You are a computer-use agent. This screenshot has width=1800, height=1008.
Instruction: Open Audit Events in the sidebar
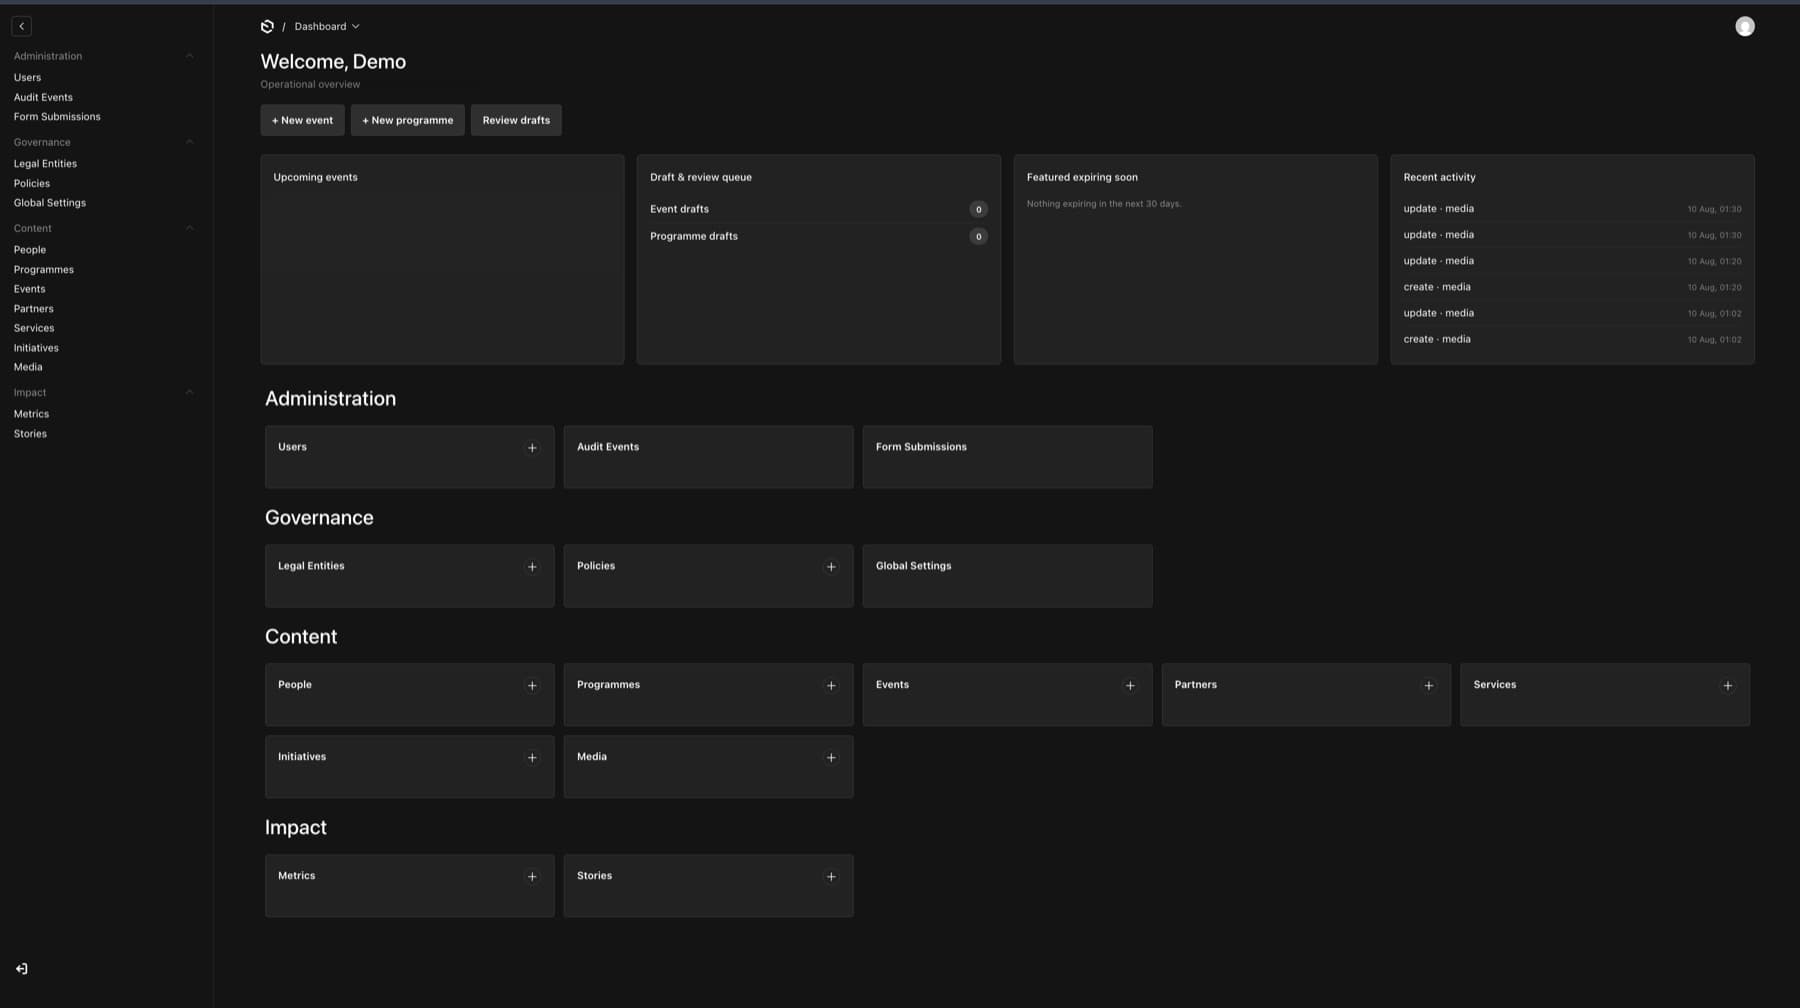(x=43, y=97)
